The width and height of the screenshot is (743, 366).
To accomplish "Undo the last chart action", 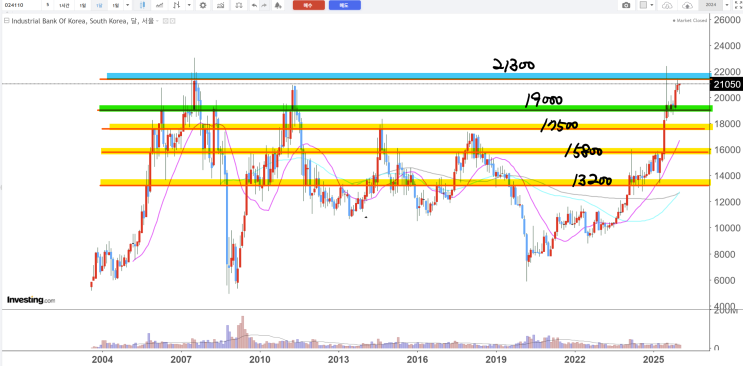I will (254, 5).
